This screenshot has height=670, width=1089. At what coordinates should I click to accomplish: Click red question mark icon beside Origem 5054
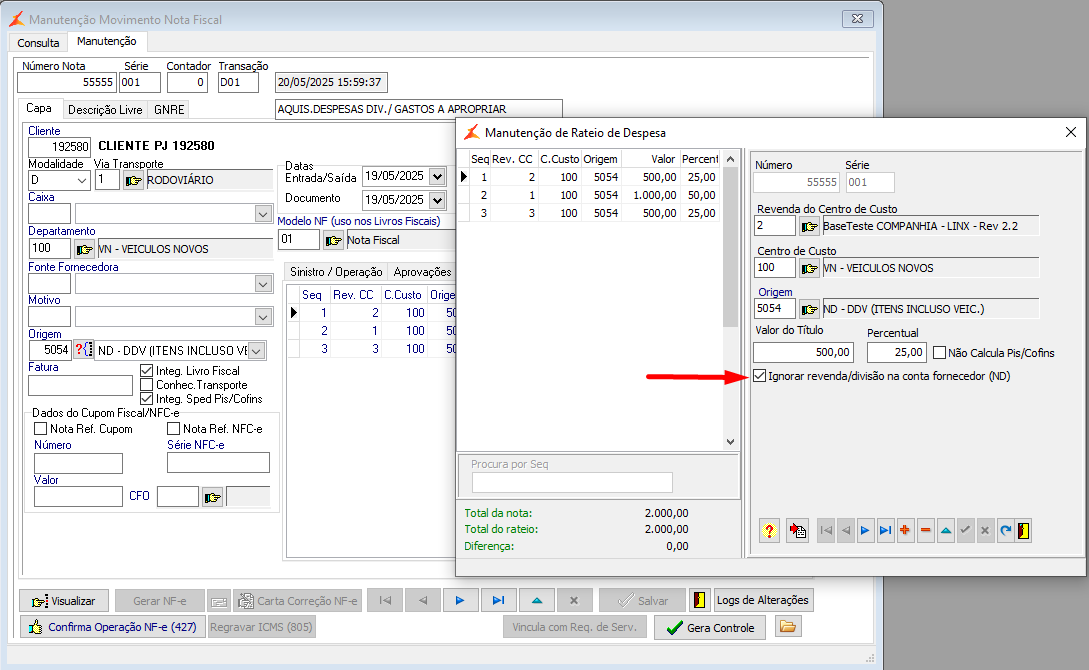(x=84, y=350)
